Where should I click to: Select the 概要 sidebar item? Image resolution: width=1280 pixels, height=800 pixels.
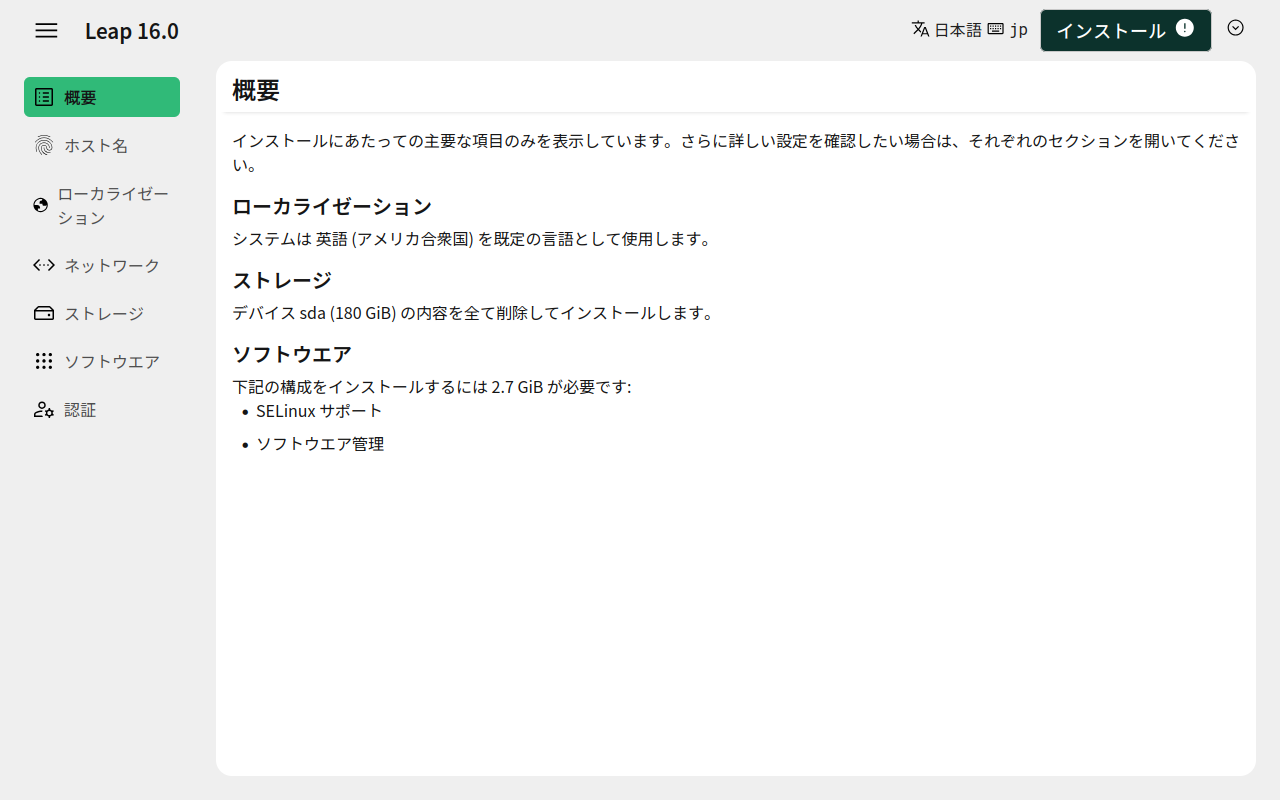click(102, 97)
